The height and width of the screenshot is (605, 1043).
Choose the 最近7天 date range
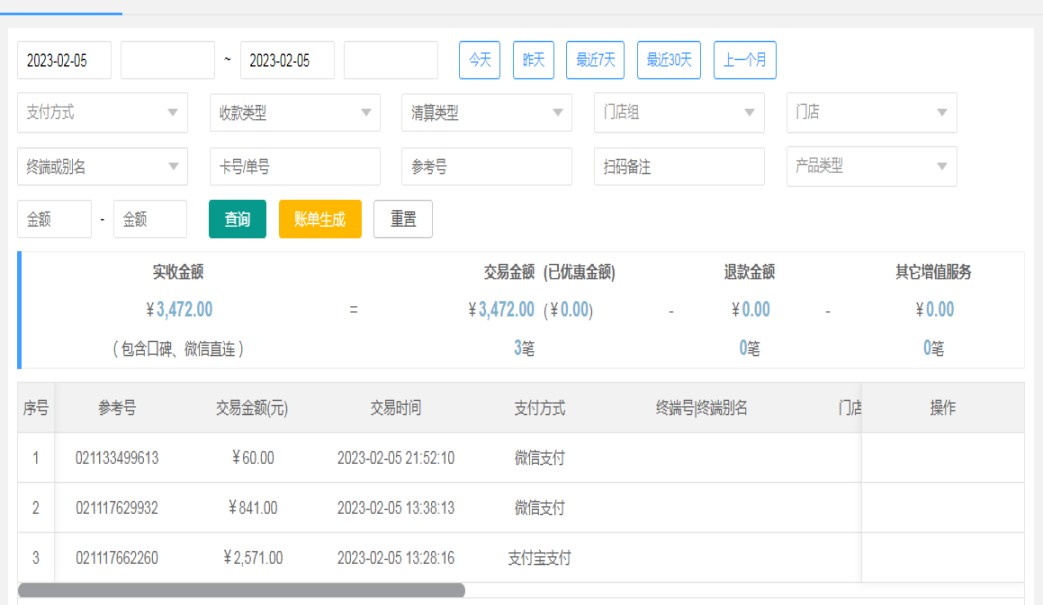595,60
